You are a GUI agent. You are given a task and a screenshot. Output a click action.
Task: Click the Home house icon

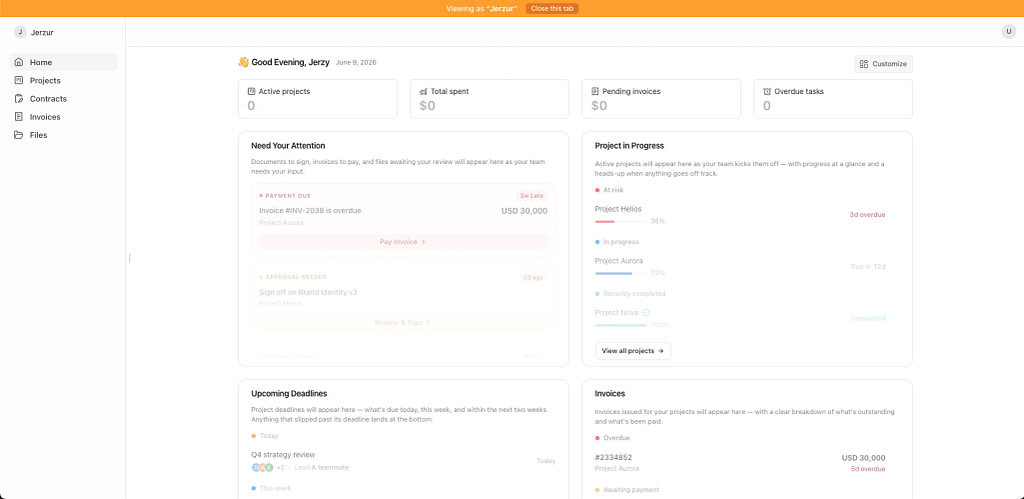pyautogui.click(x=18, y=62)
